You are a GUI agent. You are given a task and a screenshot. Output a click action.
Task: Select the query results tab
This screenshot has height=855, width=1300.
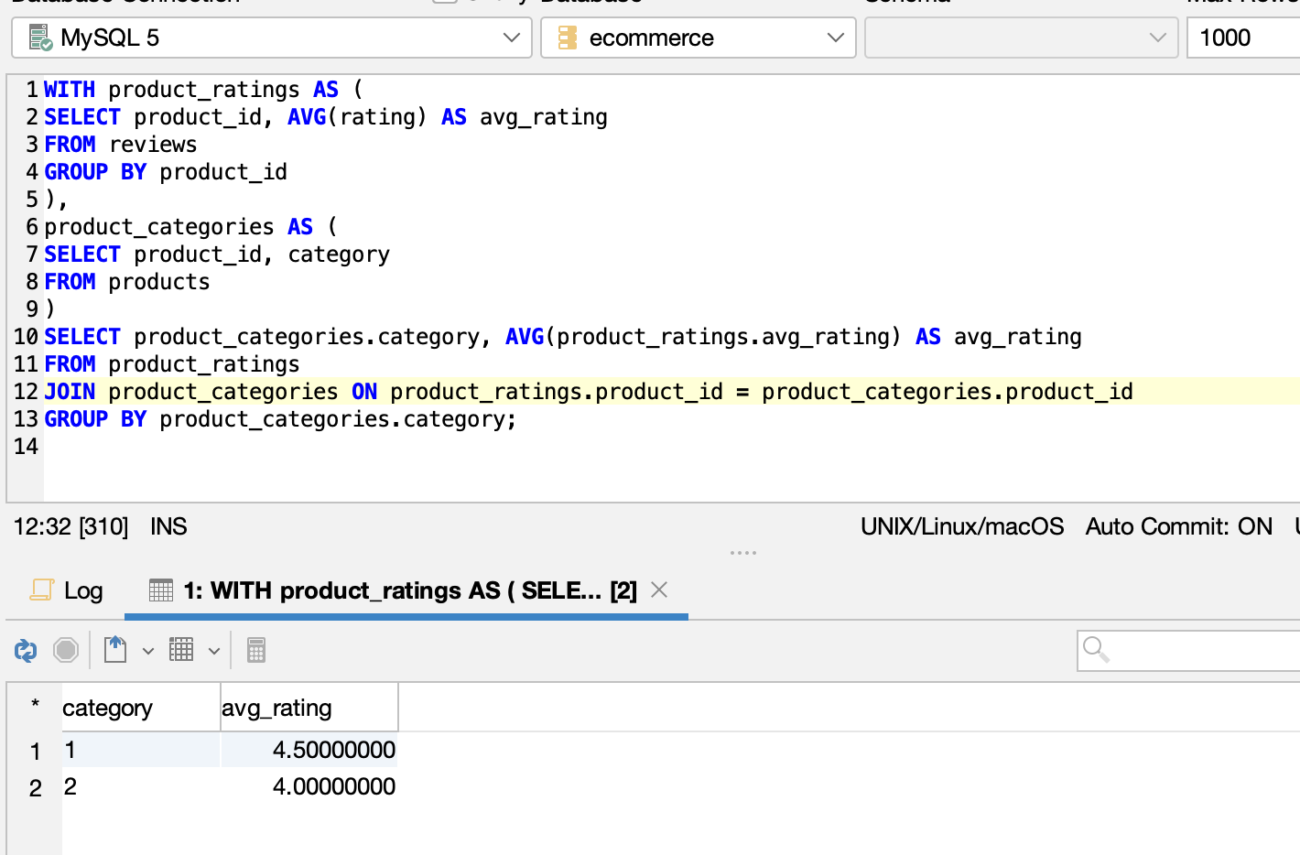pos(390,590)
